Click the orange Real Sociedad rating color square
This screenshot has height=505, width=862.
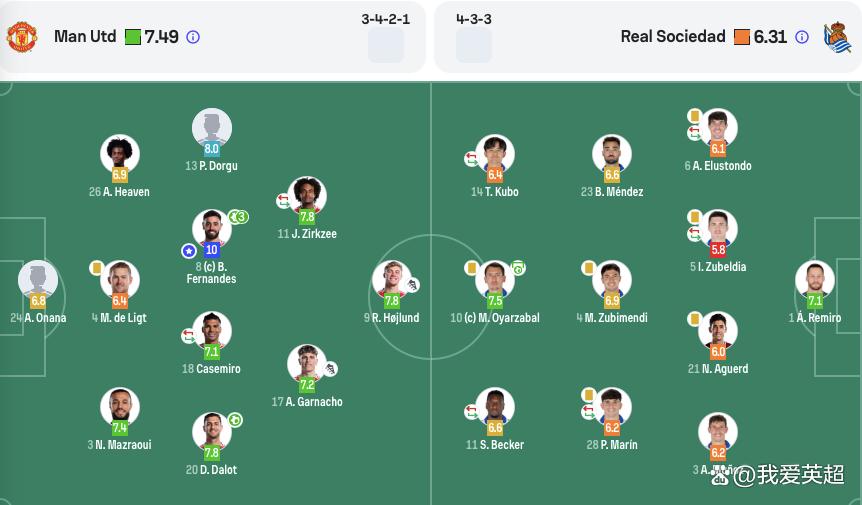click(x=742, y=37)
